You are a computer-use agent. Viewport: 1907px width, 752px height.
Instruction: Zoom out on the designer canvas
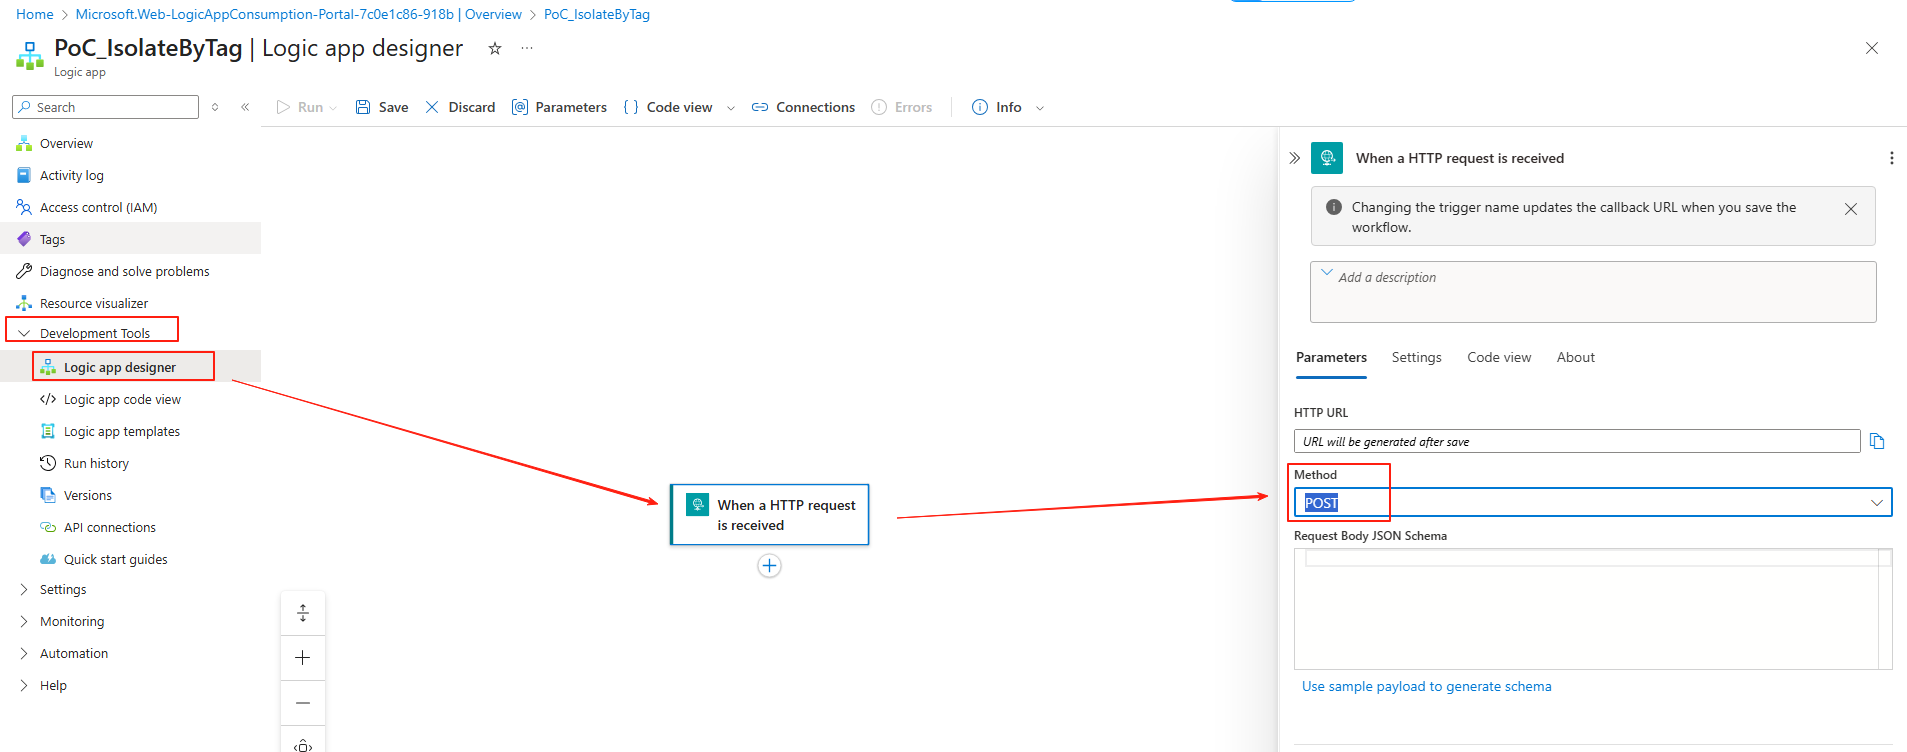click(x=303, y=703)
